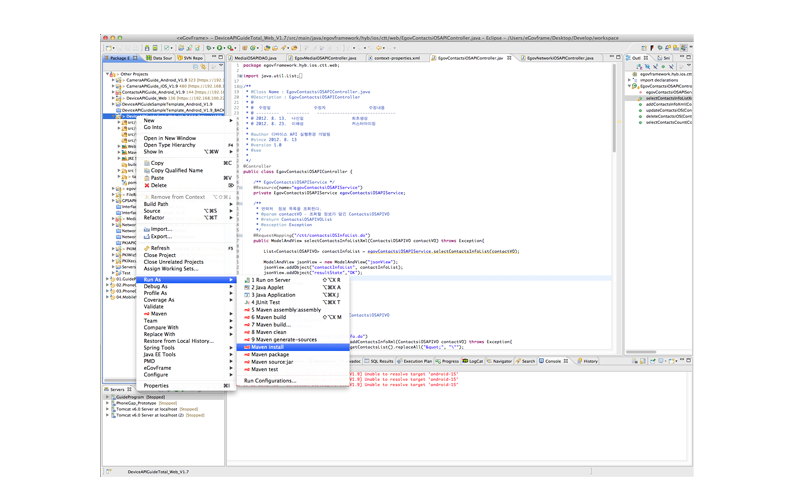Collapse the Other Projects tree node
The image size is (800, 500).
(109, 74)
